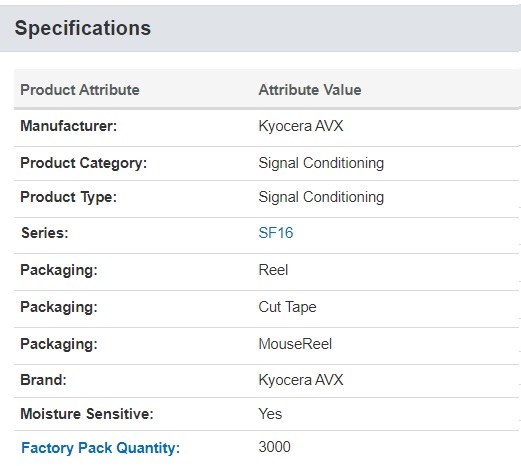Image resolution: width=521 pixels, height=466 pixels.
Task: Select the Product Category label
Action: click(84, 163)
